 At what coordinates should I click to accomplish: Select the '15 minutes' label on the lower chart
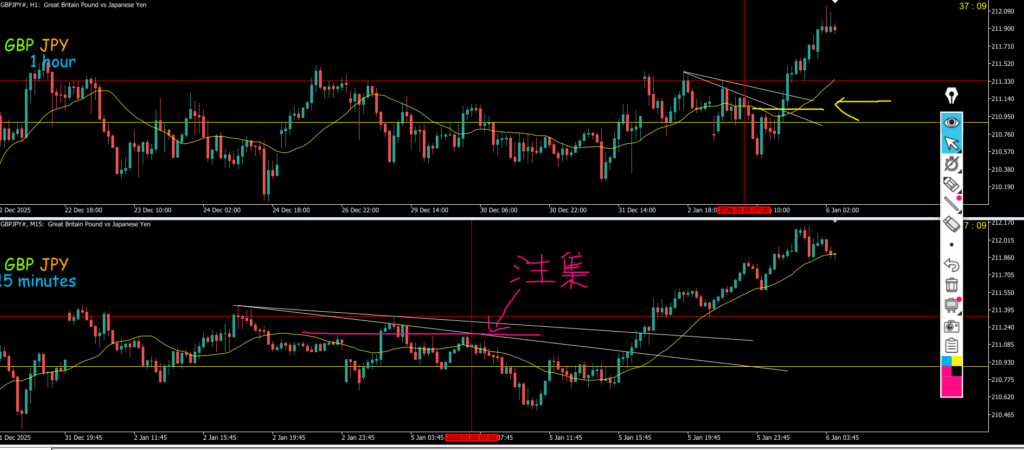pos(38,281)
